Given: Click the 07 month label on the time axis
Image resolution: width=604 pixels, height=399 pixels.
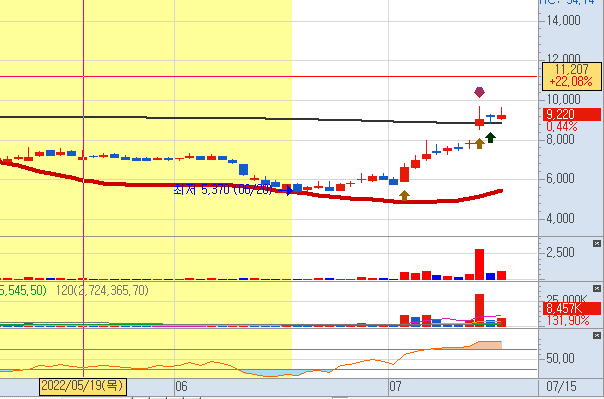Looking at the screenshot, I should [395, 386].
